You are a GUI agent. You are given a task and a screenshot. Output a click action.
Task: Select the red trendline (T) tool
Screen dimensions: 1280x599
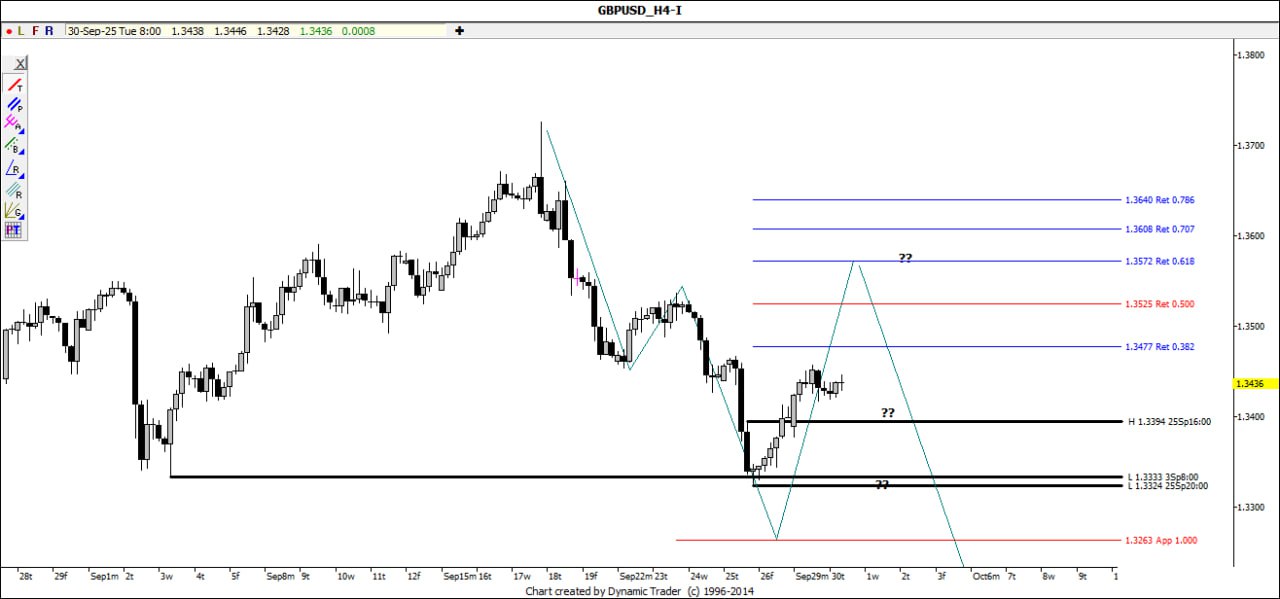[x=14, y=85]
